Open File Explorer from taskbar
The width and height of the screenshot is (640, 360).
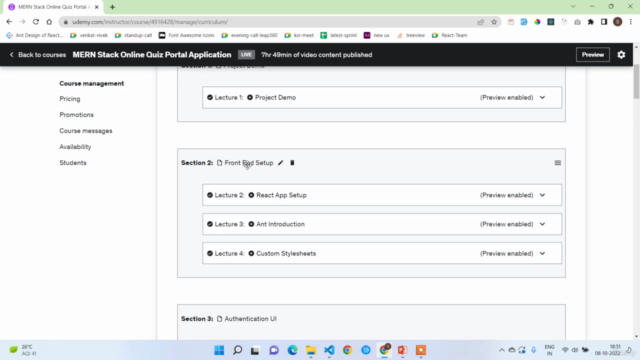click(311, 350)
